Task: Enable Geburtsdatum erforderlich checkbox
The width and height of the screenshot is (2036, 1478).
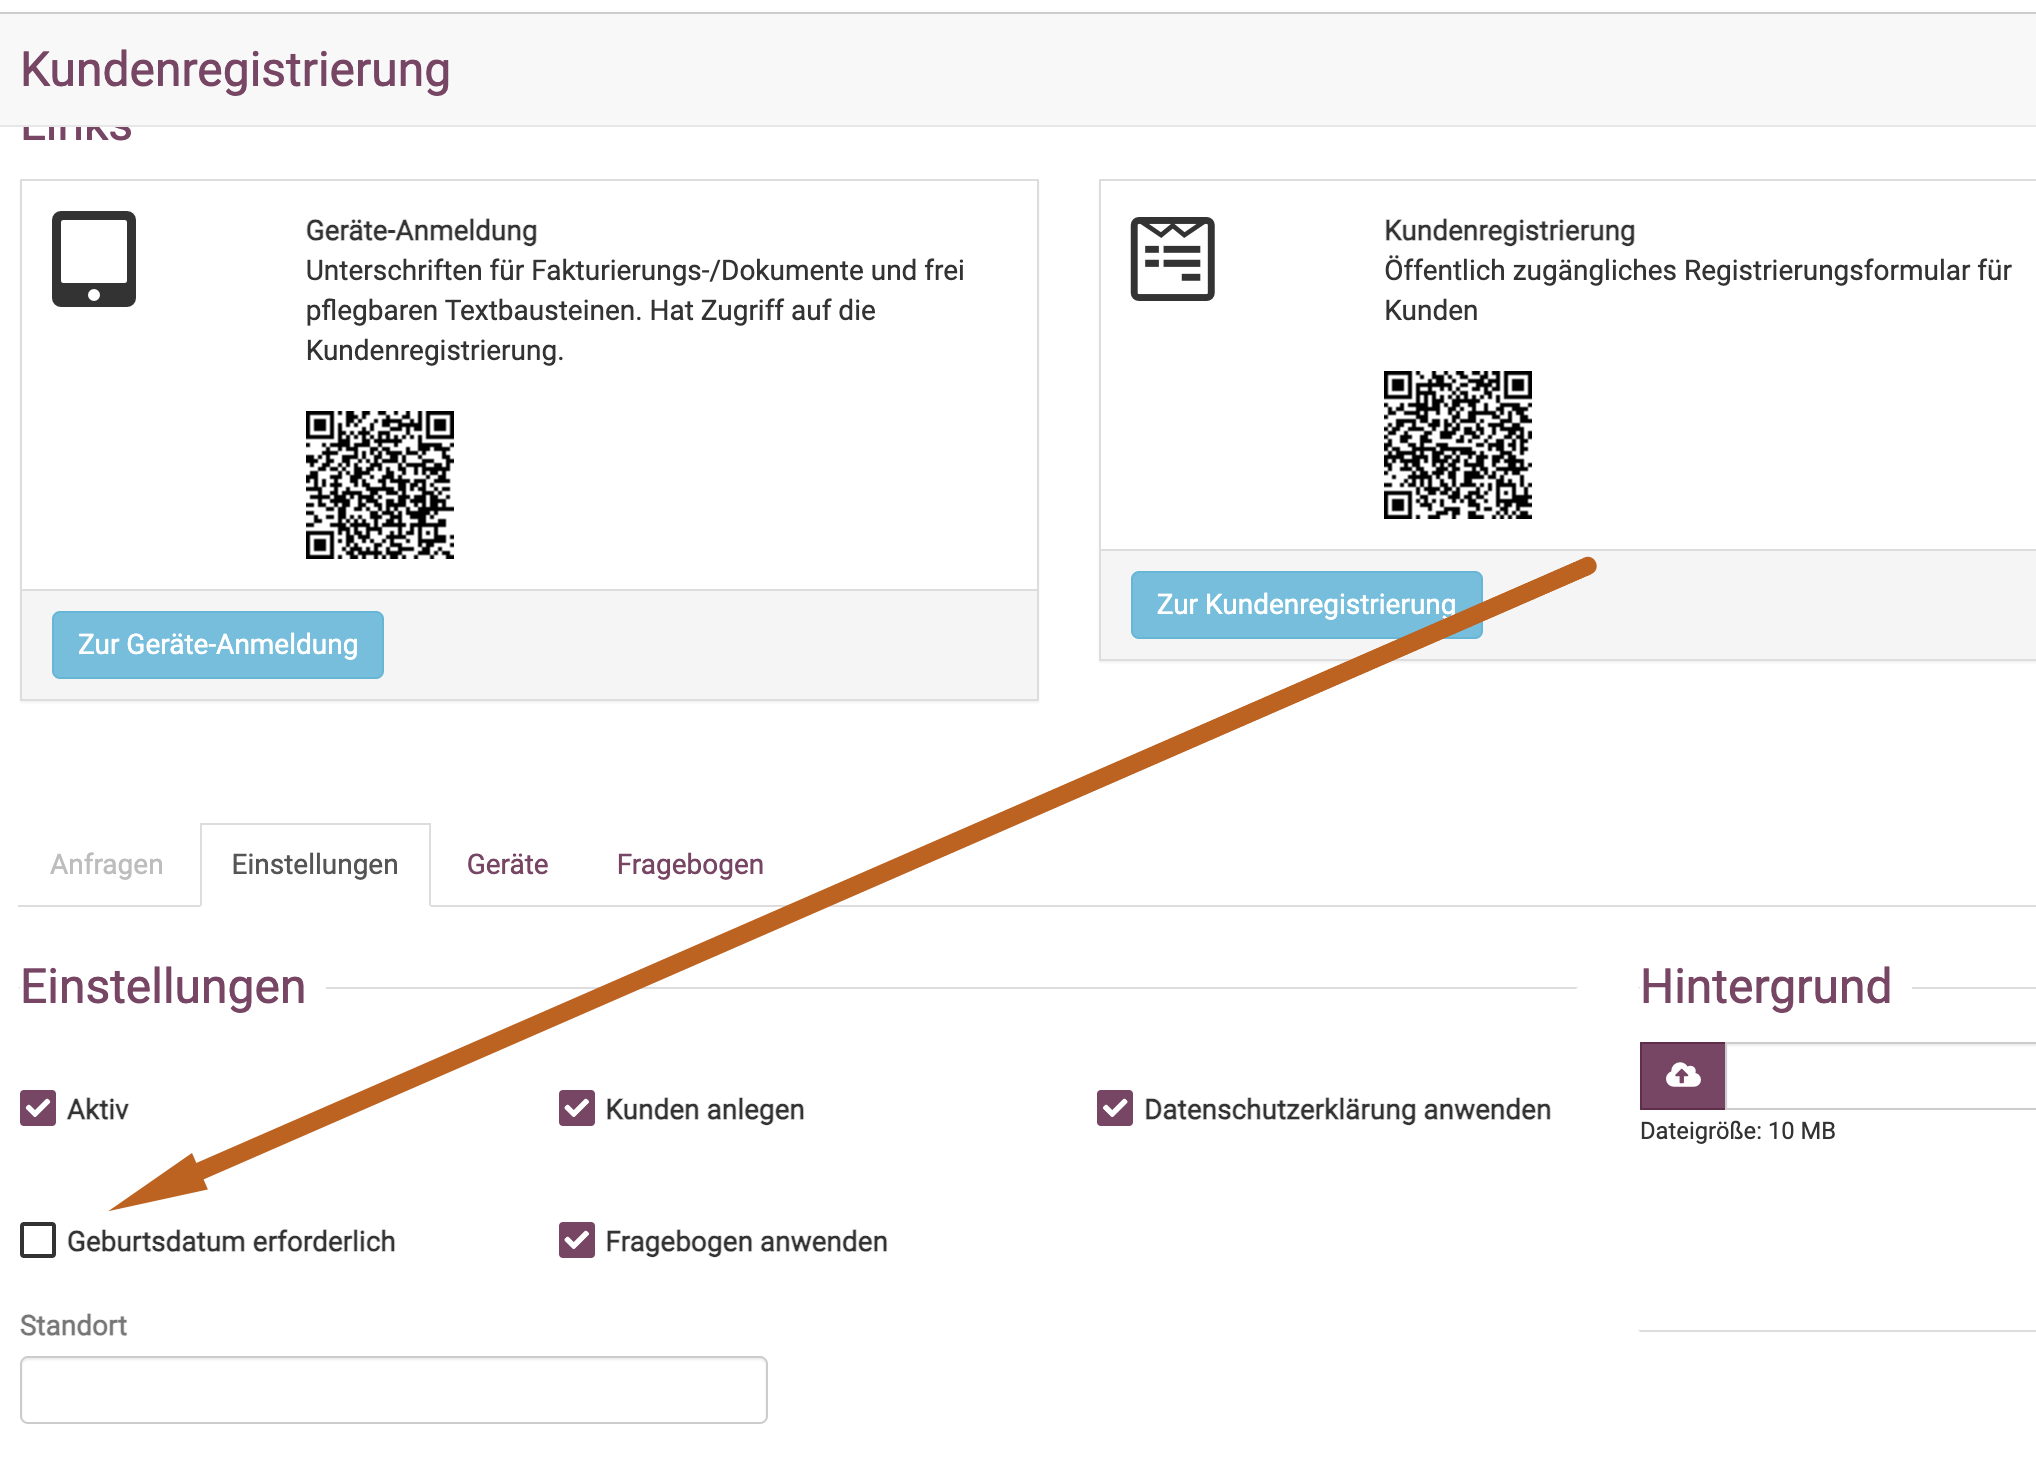Action: pyautogui.click(x=38, y=1240)
